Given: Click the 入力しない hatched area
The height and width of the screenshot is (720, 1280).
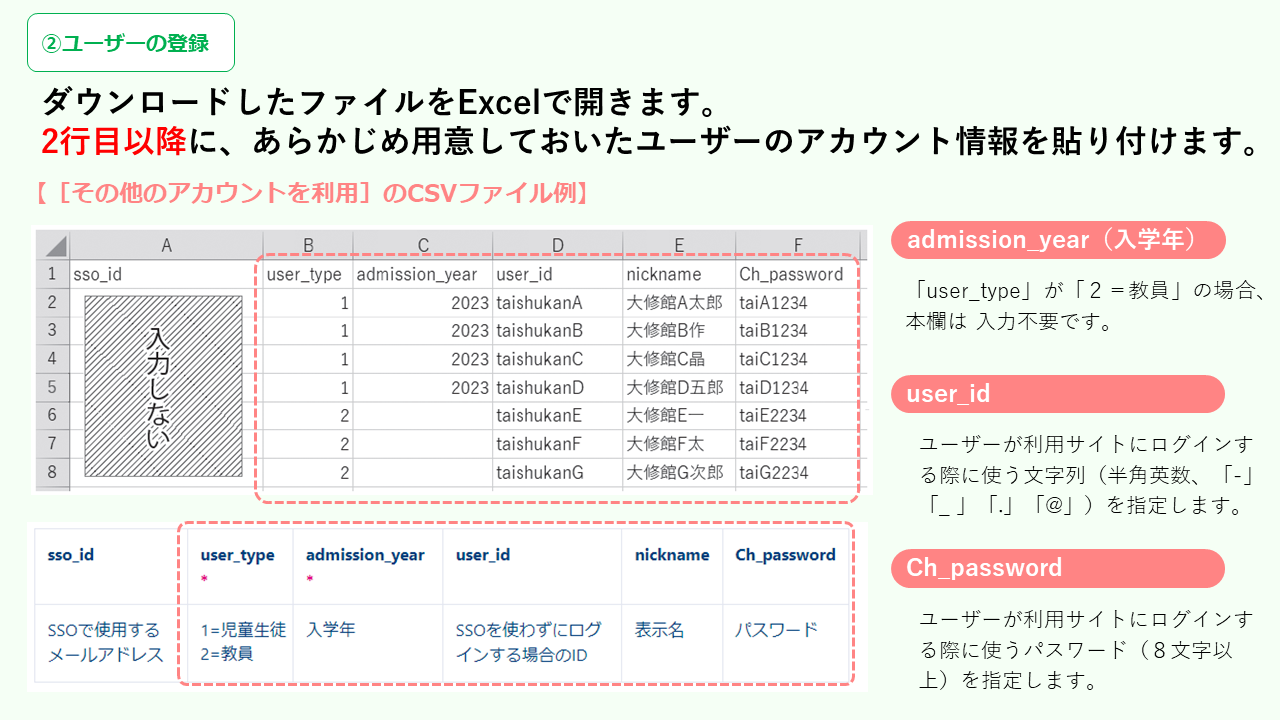Looking at the screenshot, I should click(163, 386).
